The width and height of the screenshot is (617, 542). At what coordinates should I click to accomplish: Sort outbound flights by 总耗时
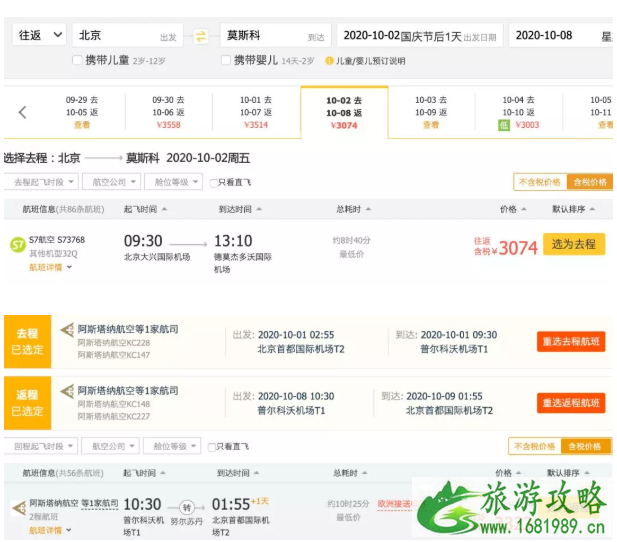[353, 209]
